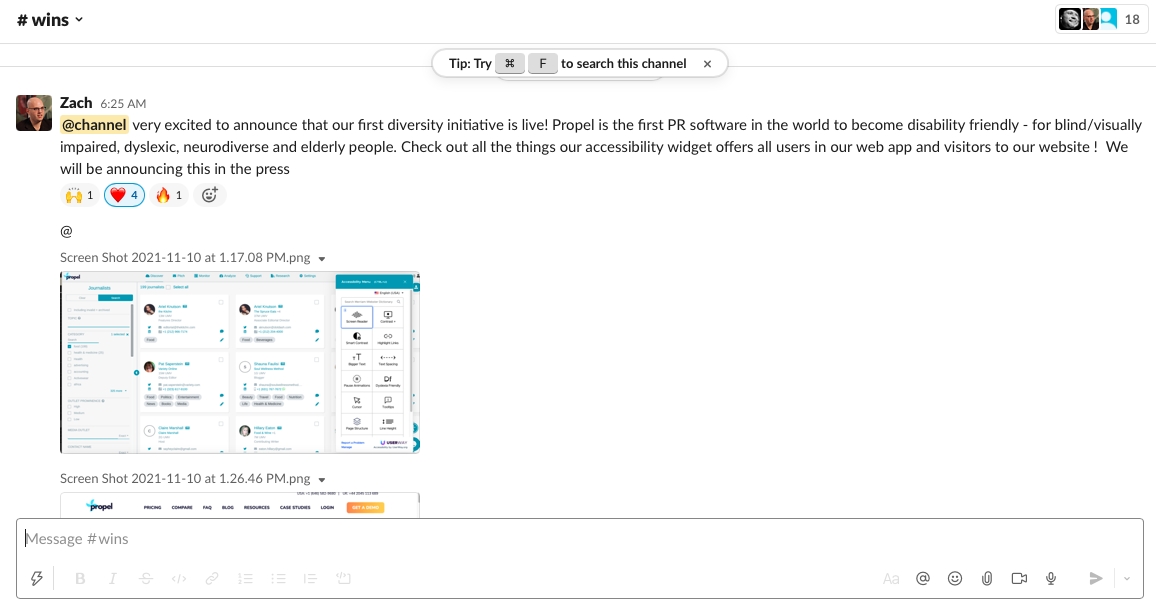
Task: Record an audio clip with the microphone
Action: point(1051,579)
